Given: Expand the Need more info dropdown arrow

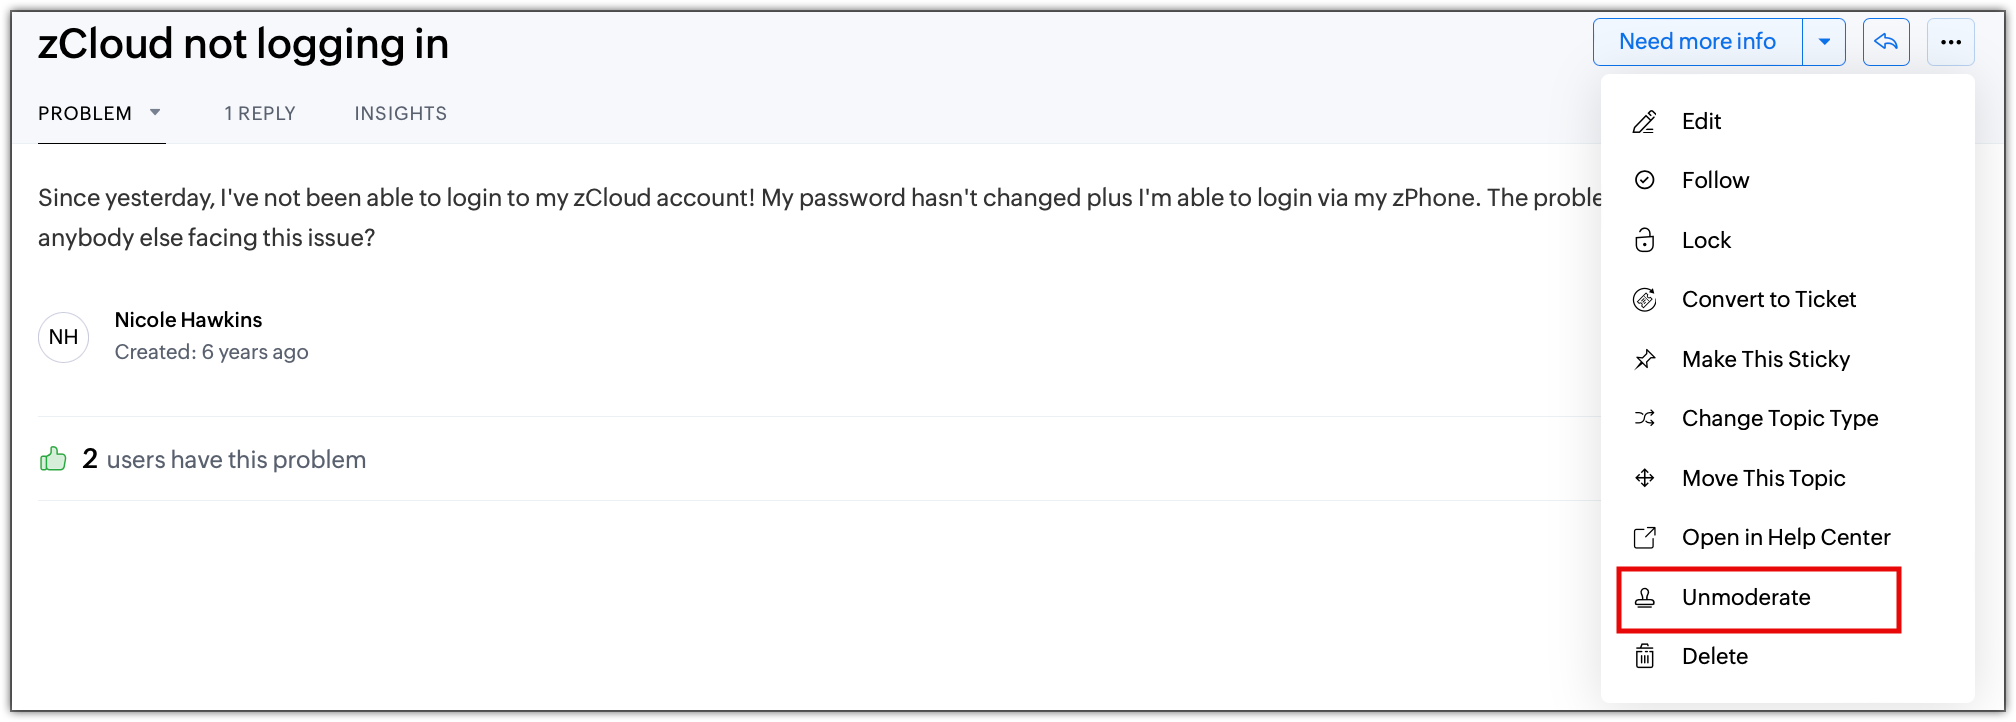Looking at the screenshot, I should point(1824,42).
